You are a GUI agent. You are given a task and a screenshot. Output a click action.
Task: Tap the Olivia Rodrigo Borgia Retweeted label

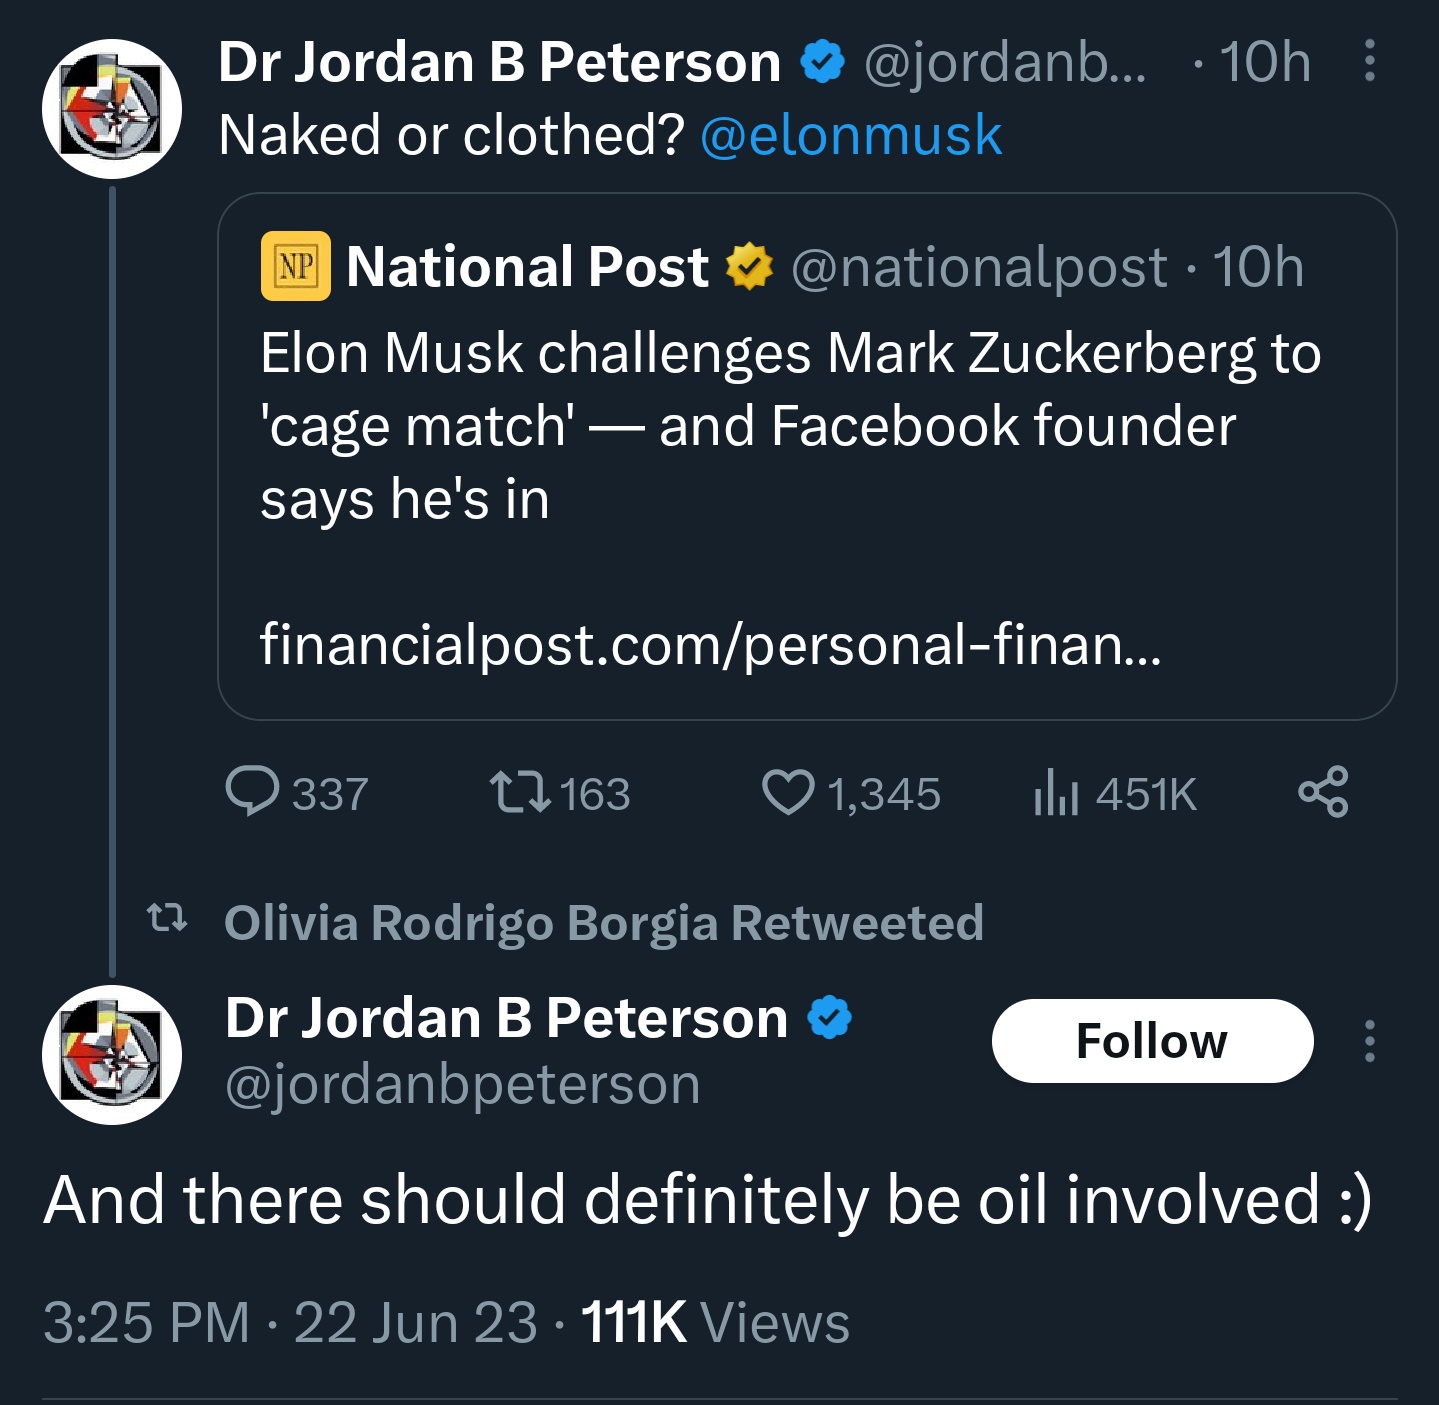(x=604, y=922)
